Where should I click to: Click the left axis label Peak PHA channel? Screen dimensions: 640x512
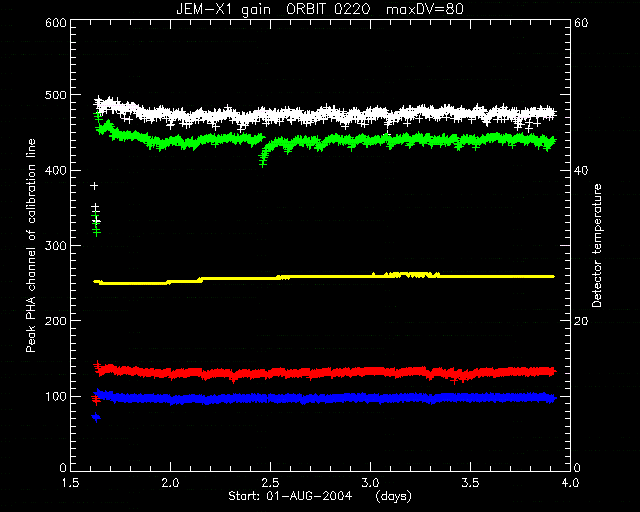coord(31,245)
